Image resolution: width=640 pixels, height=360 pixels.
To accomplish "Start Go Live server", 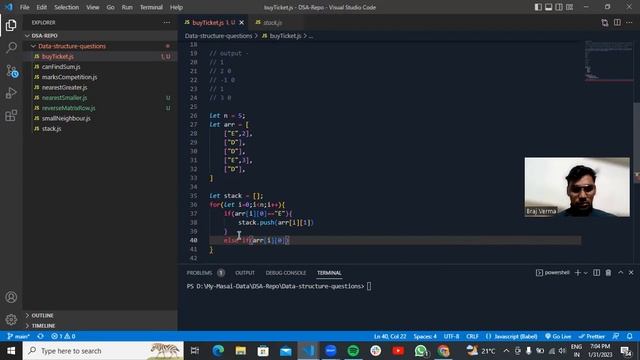I will [558, 336].
